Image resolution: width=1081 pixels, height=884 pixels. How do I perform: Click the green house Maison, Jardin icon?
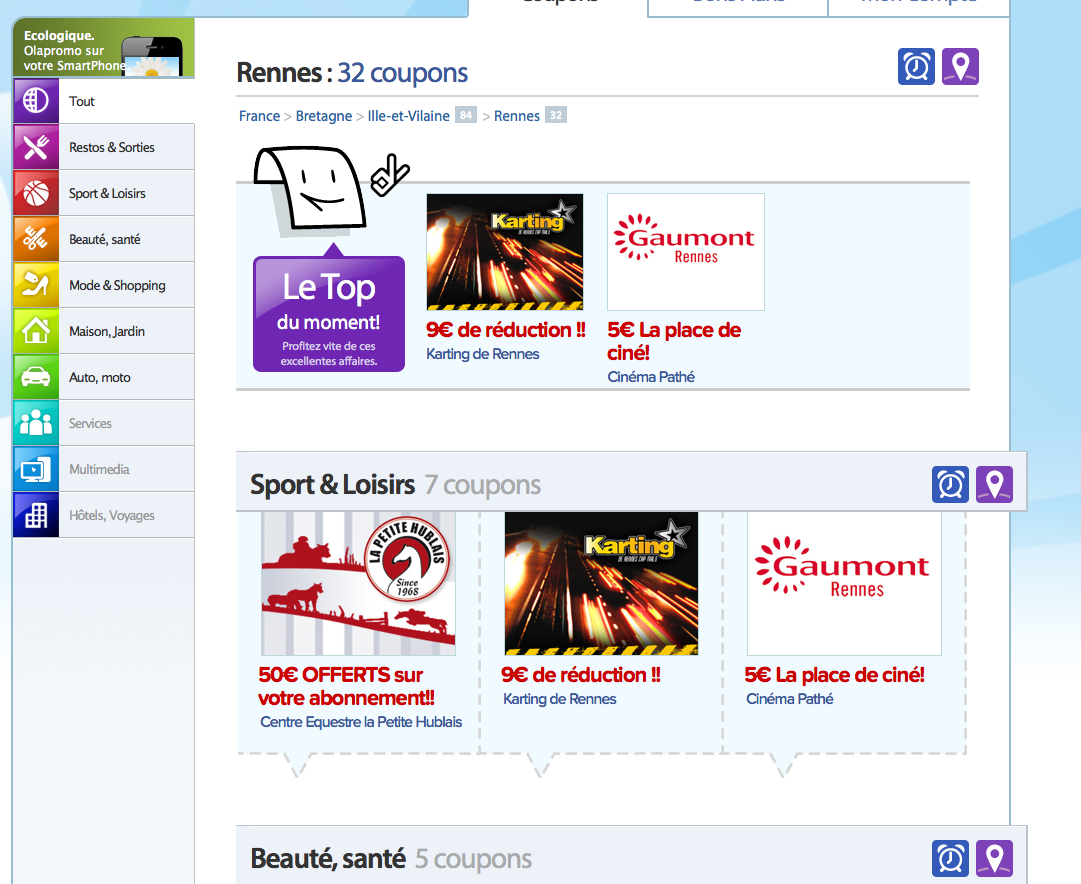(x=36, y=331)
